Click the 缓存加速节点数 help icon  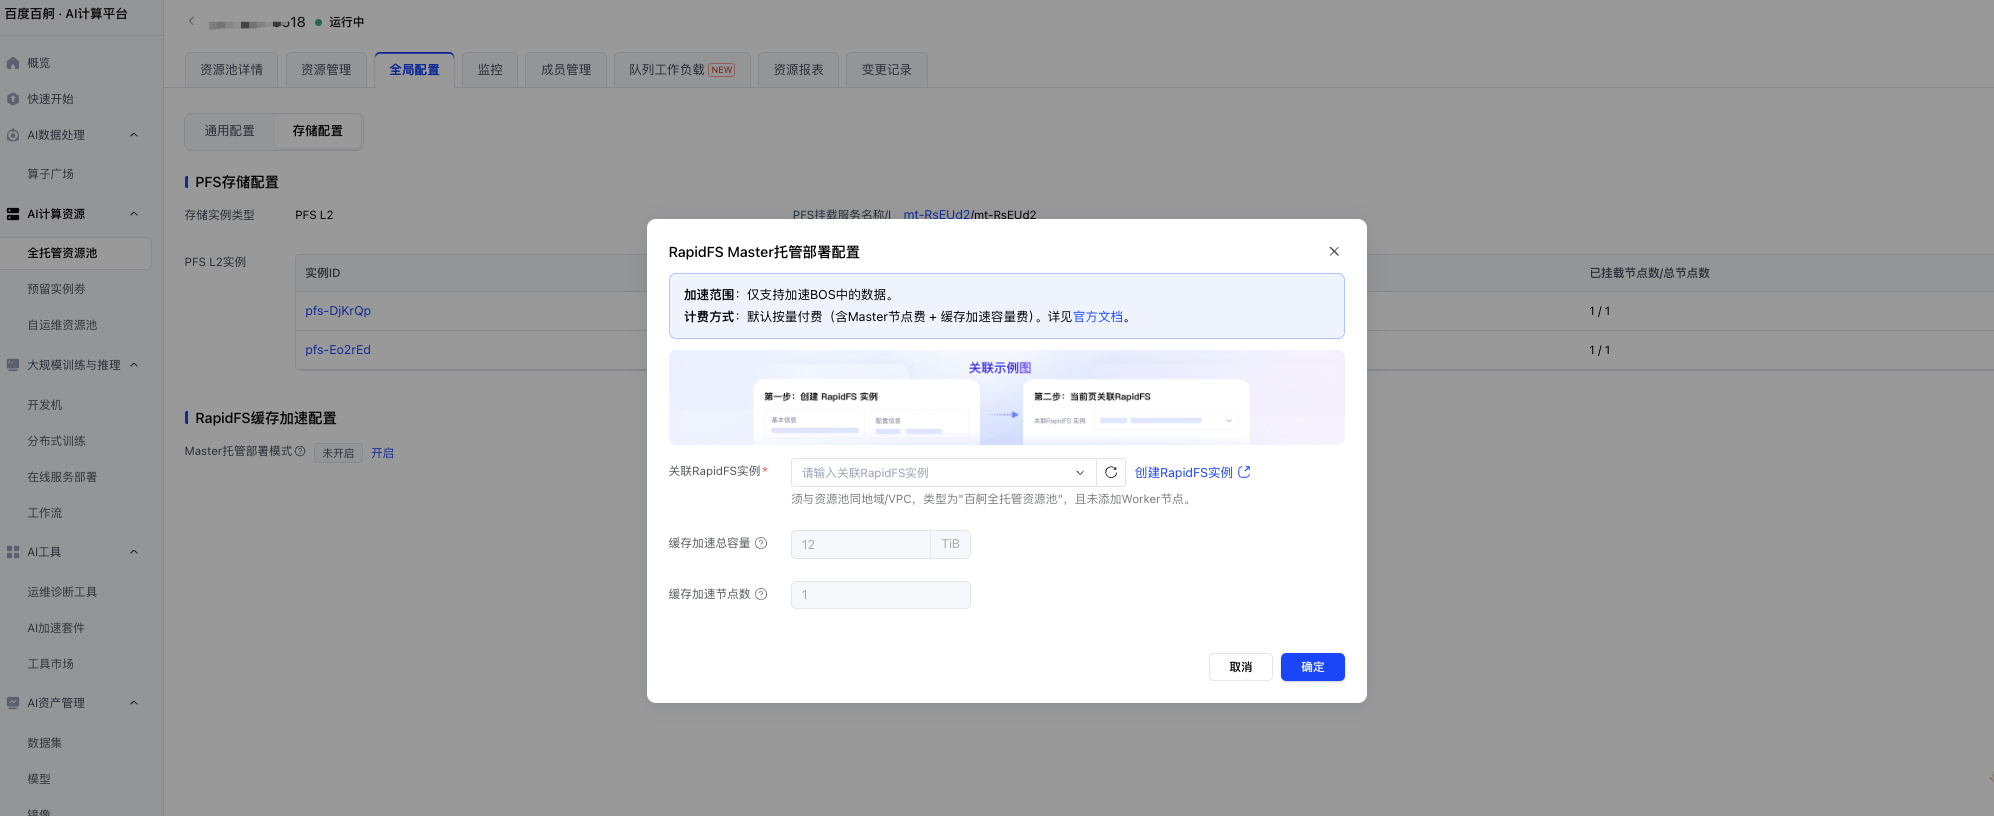click(x=761, y=594)
